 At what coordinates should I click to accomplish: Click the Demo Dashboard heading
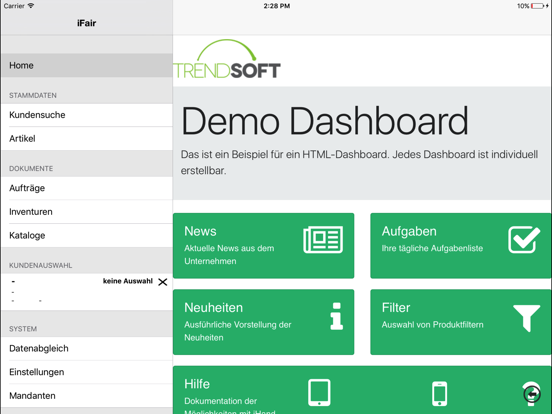[325, 121]
